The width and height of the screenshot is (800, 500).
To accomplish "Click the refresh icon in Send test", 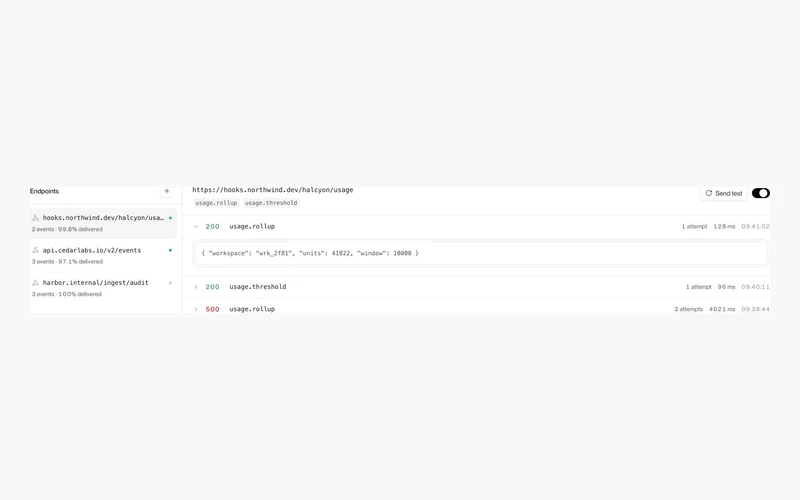I will pyautogui.click(x=709, y=193).
